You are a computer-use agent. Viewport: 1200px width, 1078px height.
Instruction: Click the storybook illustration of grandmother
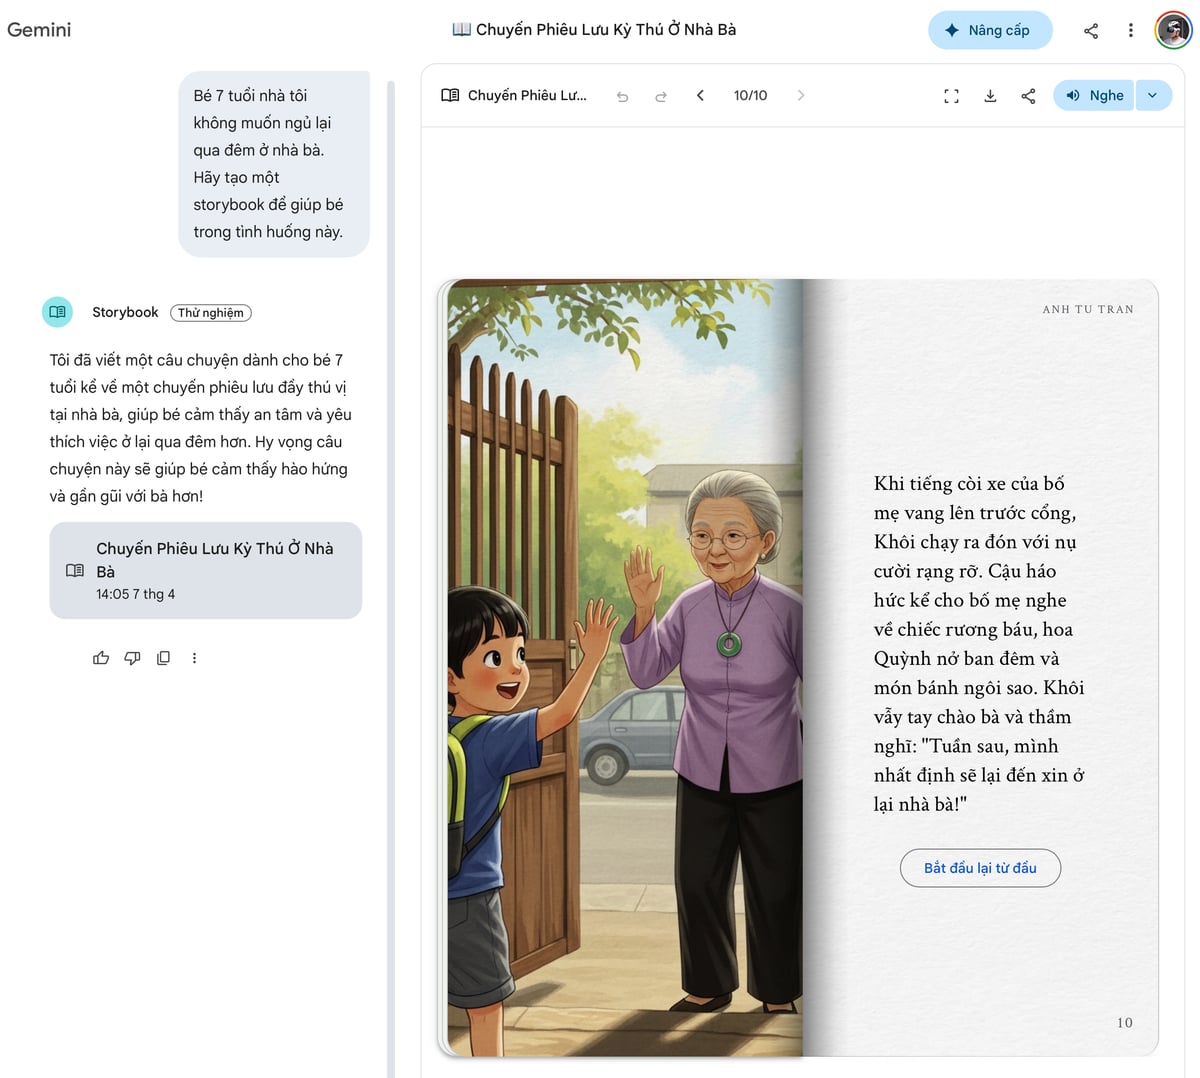(625, 667)
